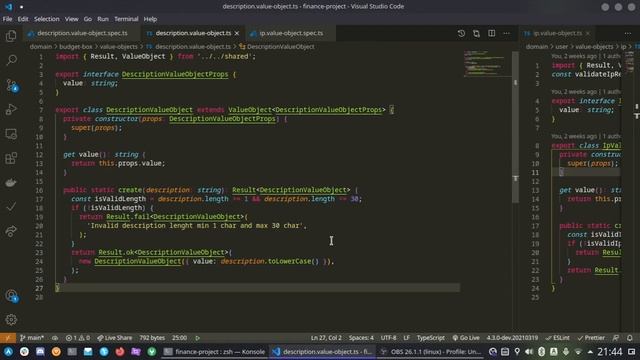640x360 pixels.
Task: Expand description.value-object.ts breadcrumb file segment
Action: pyautogui.click(x=189, y=47)
